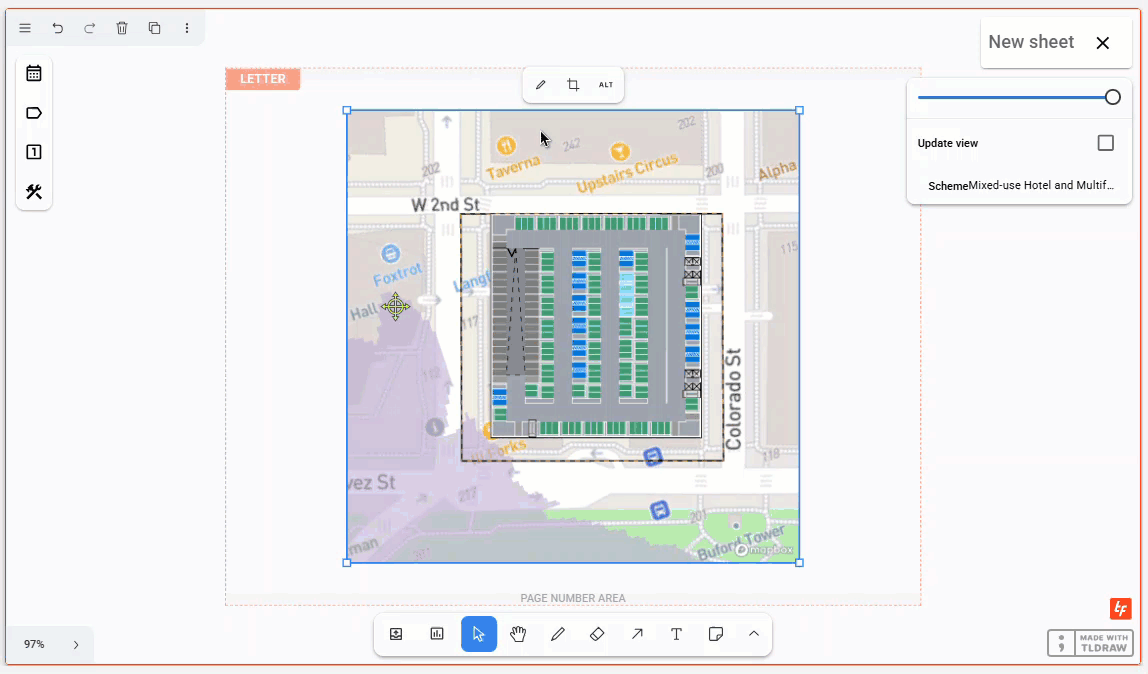Click the pencil edit icon above image

tap(541, 85)
